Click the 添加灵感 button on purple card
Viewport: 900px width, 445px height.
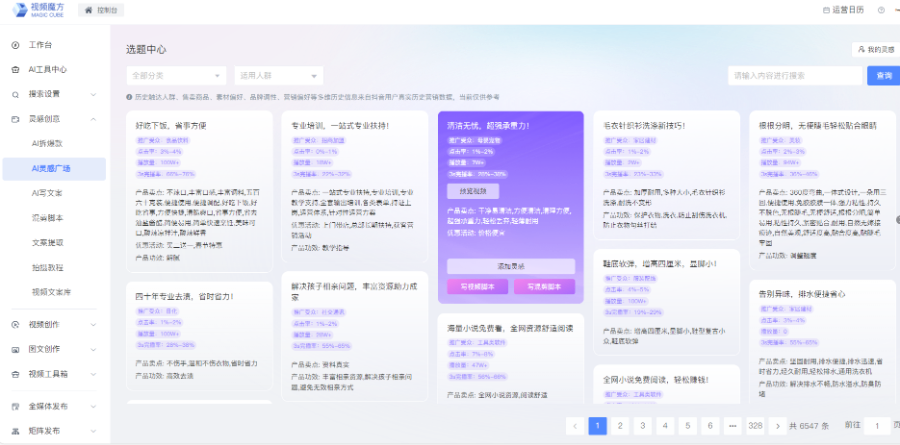(x=511, y=266)
